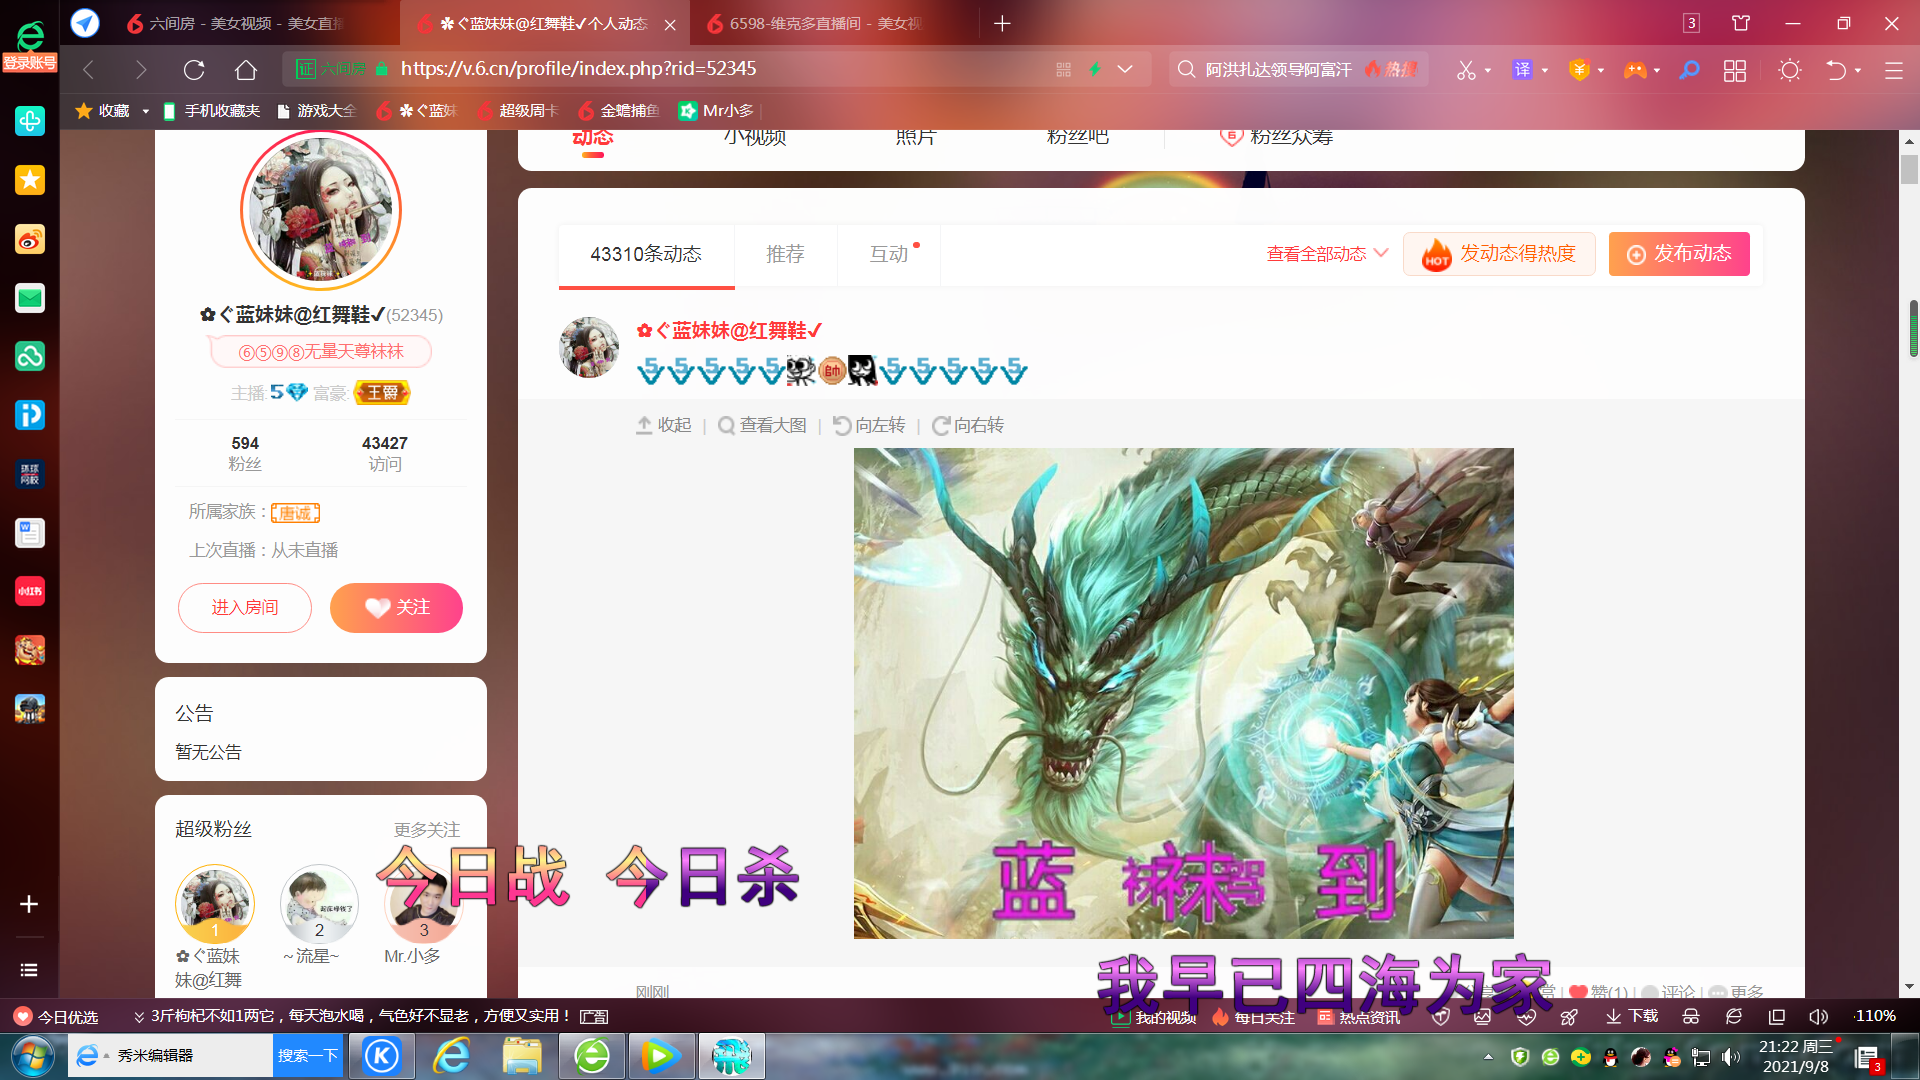Open the green mail icon in sidebar

tap(30, 298)
